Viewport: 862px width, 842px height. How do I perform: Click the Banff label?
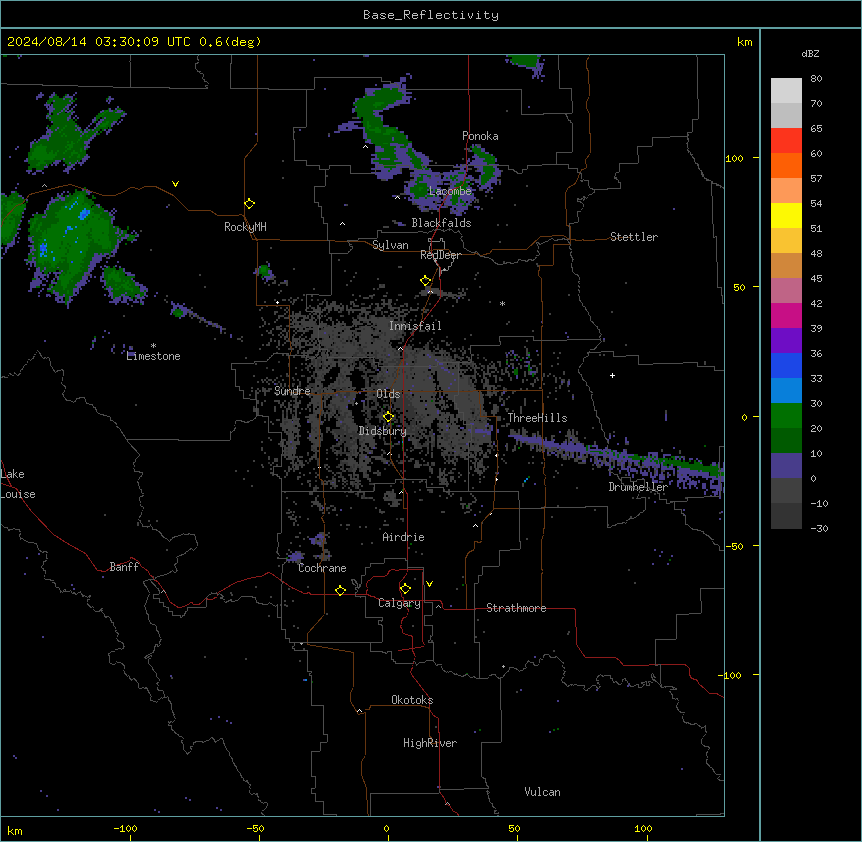pos(124,567)
